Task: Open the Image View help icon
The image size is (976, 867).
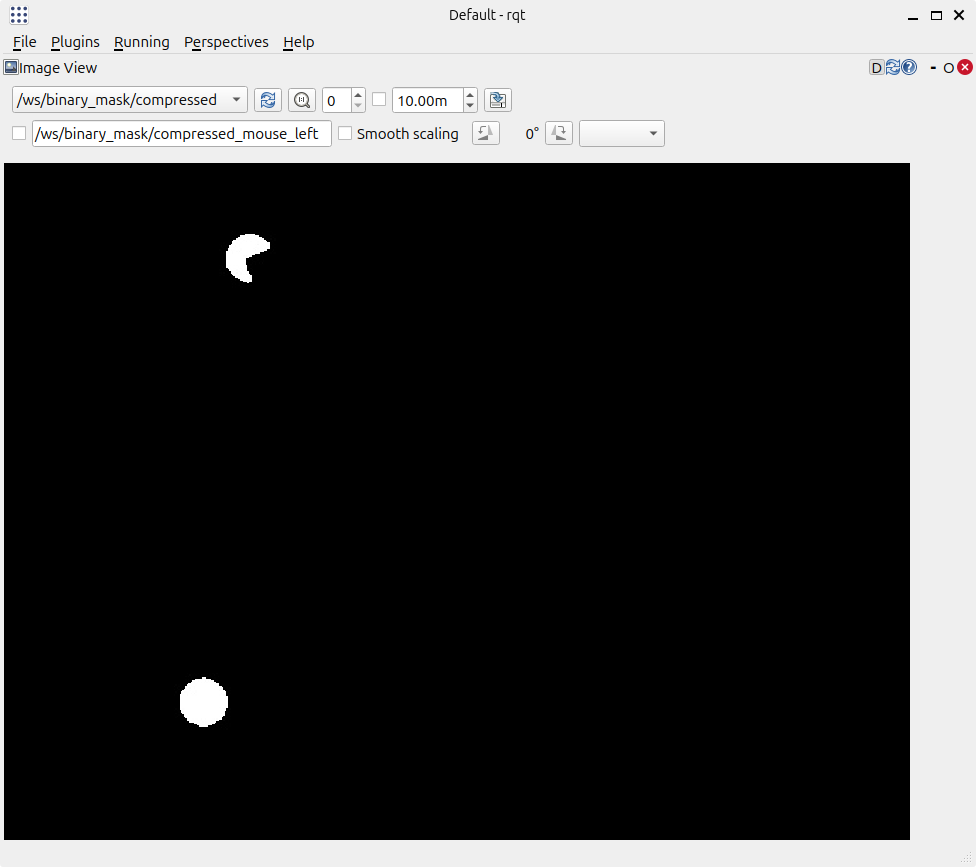Action: pyautogui.click(x=909, y=68)
